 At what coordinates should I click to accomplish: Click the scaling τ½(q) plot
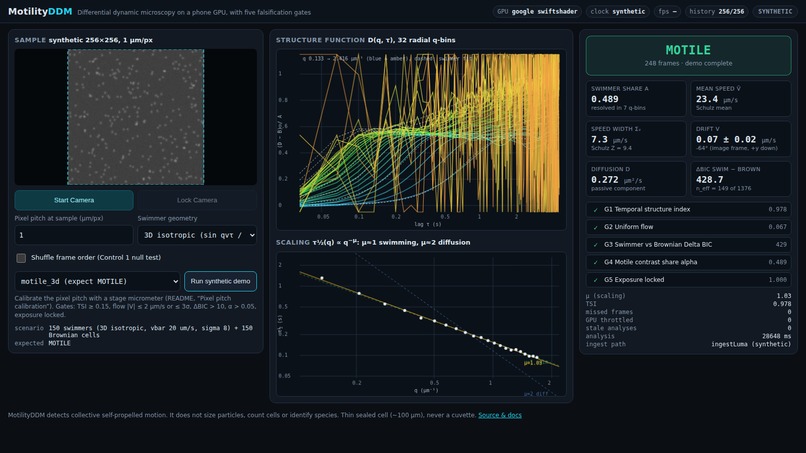421,324
